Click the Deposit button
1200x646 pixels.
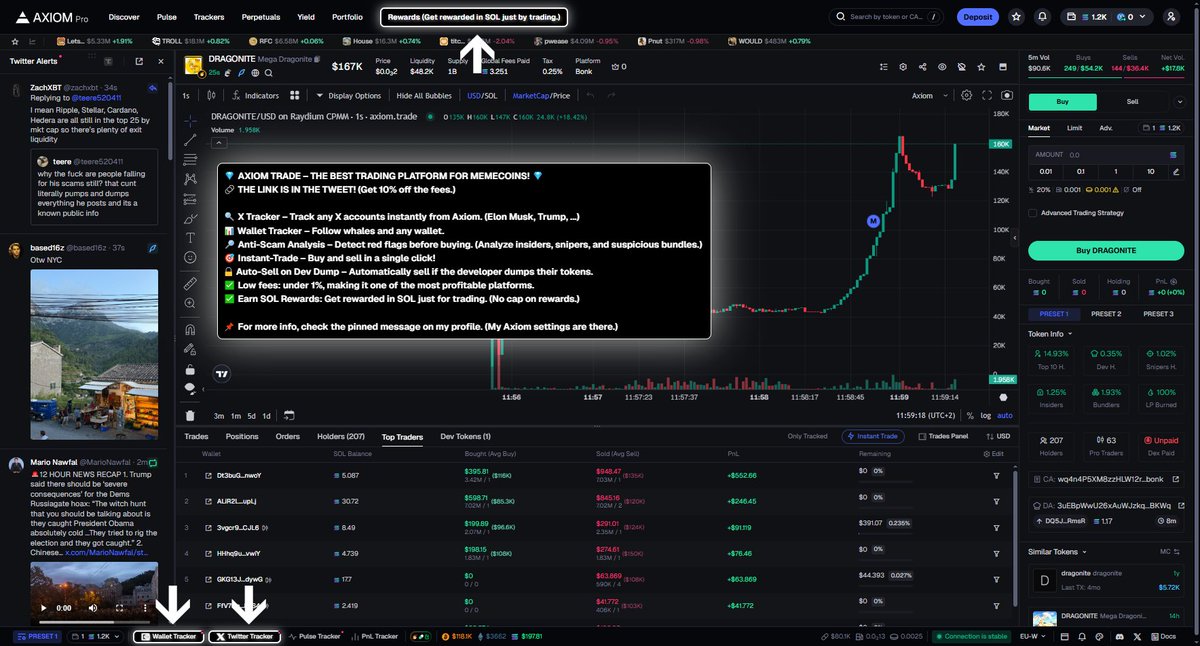[x=977, y=17]
